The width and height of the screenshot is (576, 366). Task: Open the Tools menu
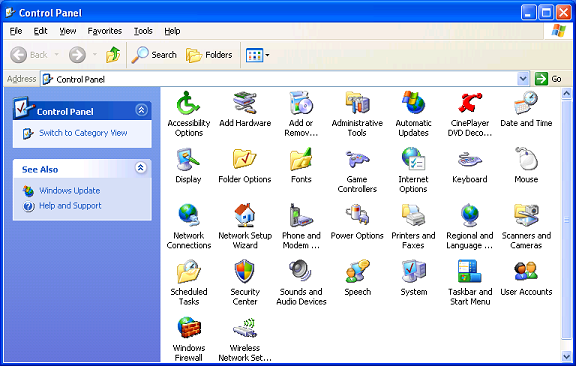143,31
